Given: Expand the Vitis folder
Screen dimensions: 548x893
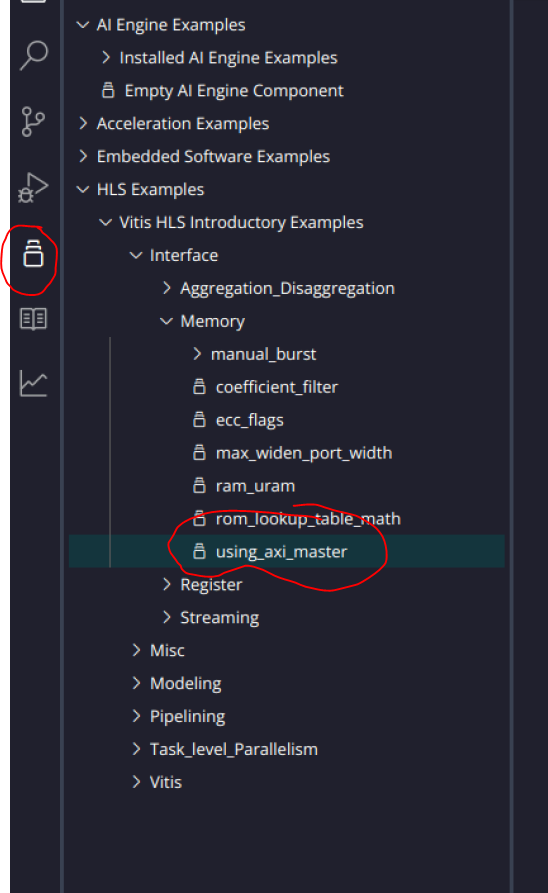Looking at the screenshot, I should (x=136, y=782).
